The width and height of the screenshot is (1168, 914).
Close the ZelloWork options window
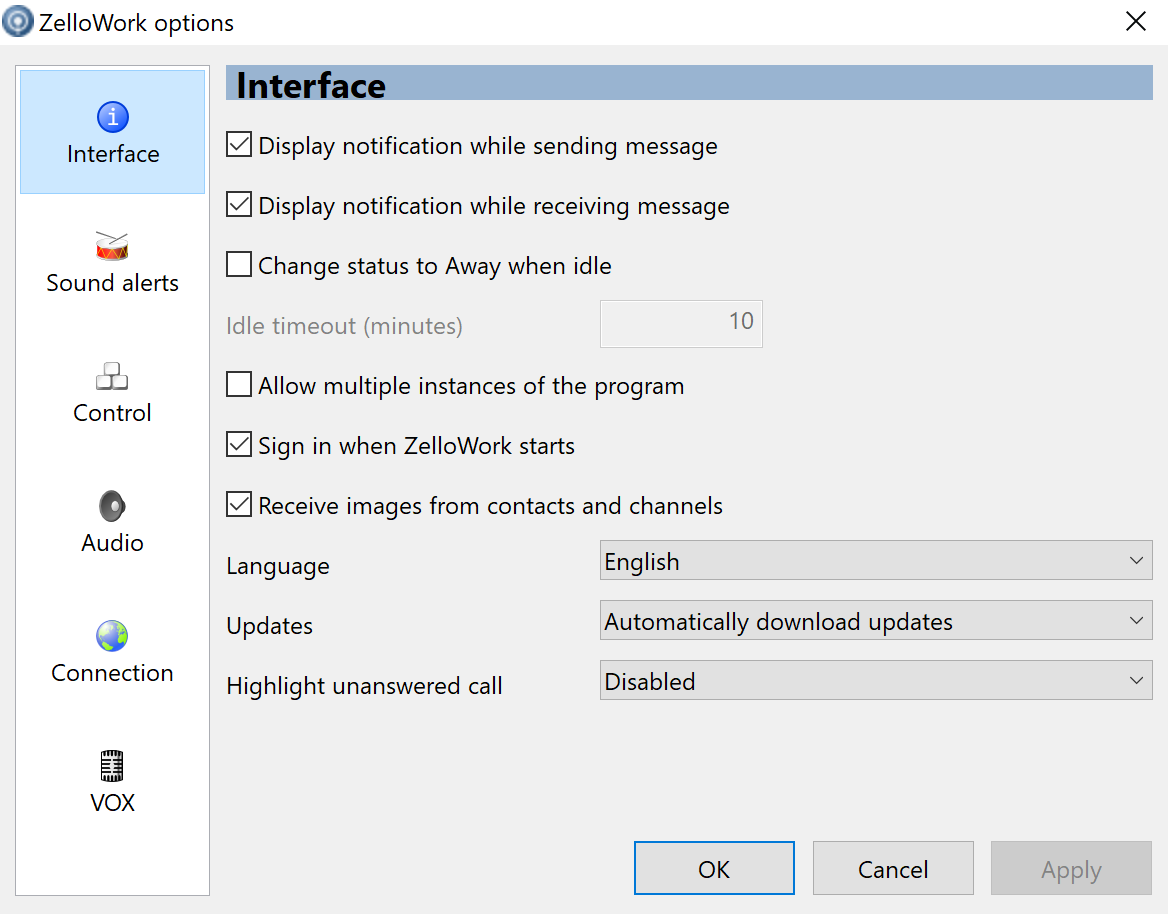1135,22
